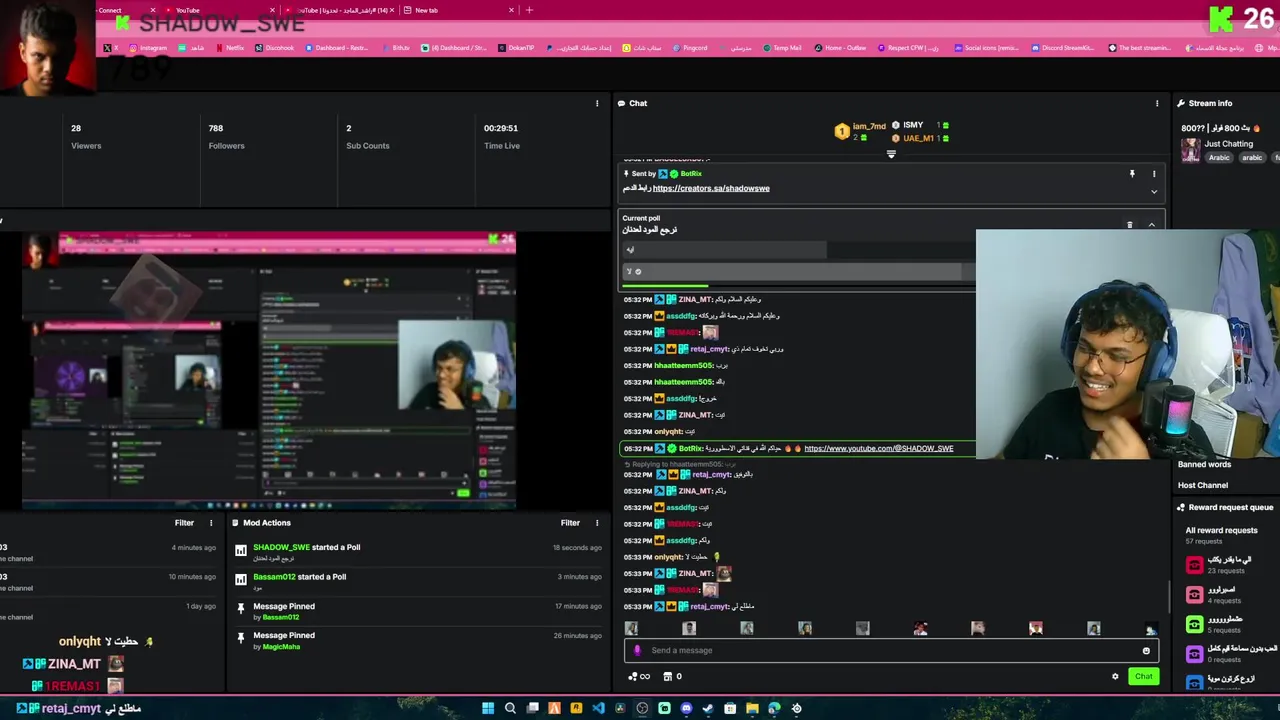Click the pink reward with 4 requests
Image resolution: width=1280 pixels, height=720 pixels.
1194,594
